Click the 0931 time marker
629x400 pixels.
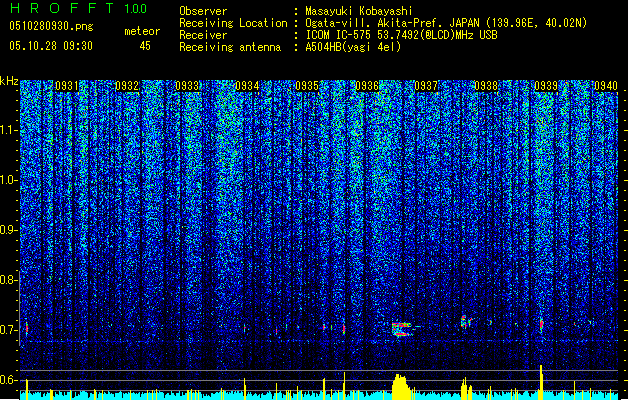pyautogui.click(x=67, y=86)
